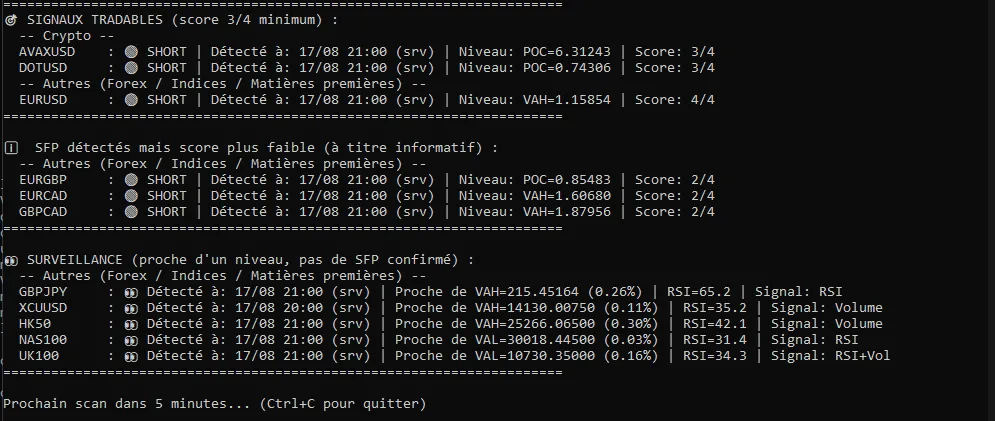
Task: Click the eyes icon on GBPJPY row
Action: point(131,292)
